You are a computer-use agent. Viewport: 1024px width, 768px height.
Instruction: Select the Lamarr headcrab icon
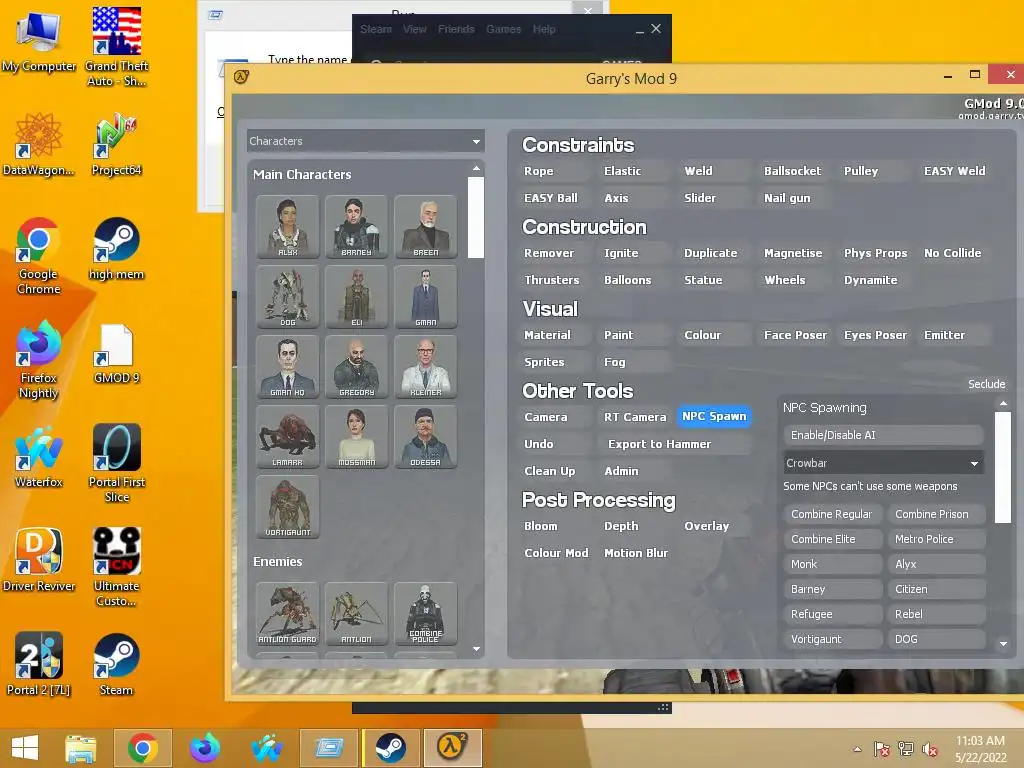[x=287, y=436]
